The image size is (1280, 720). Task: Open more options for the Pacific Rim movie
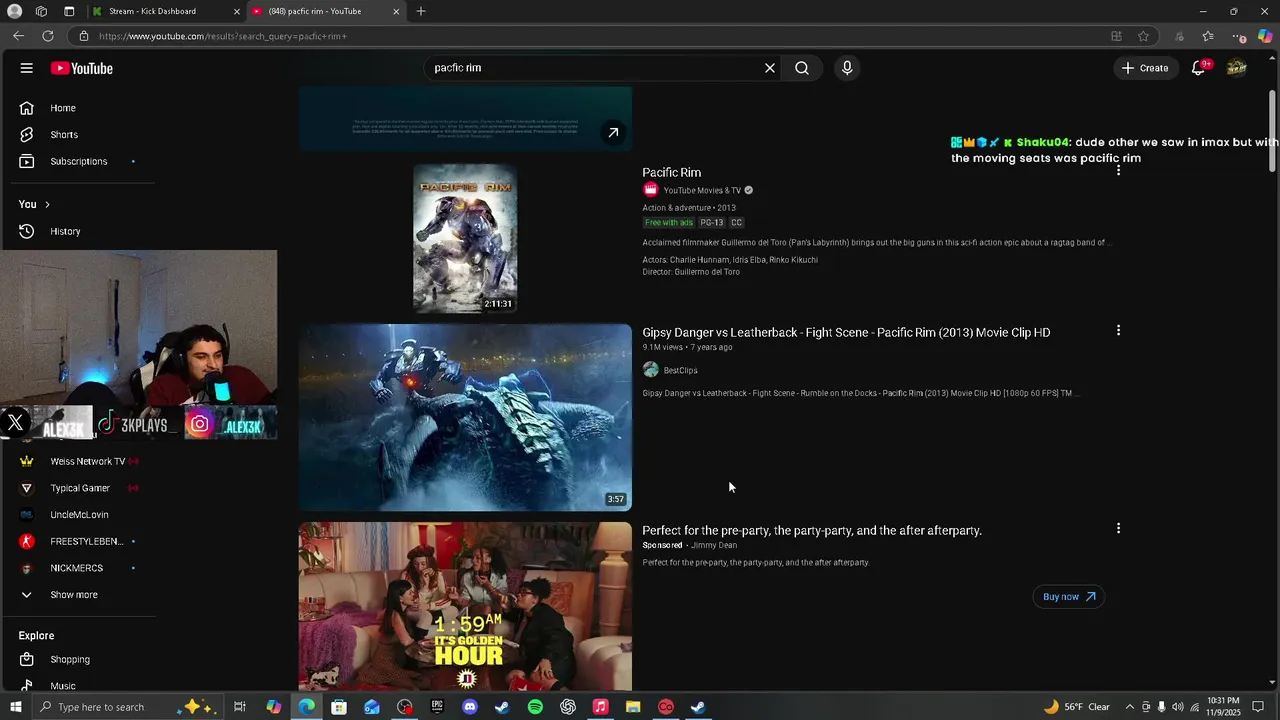click(1118, 171)
